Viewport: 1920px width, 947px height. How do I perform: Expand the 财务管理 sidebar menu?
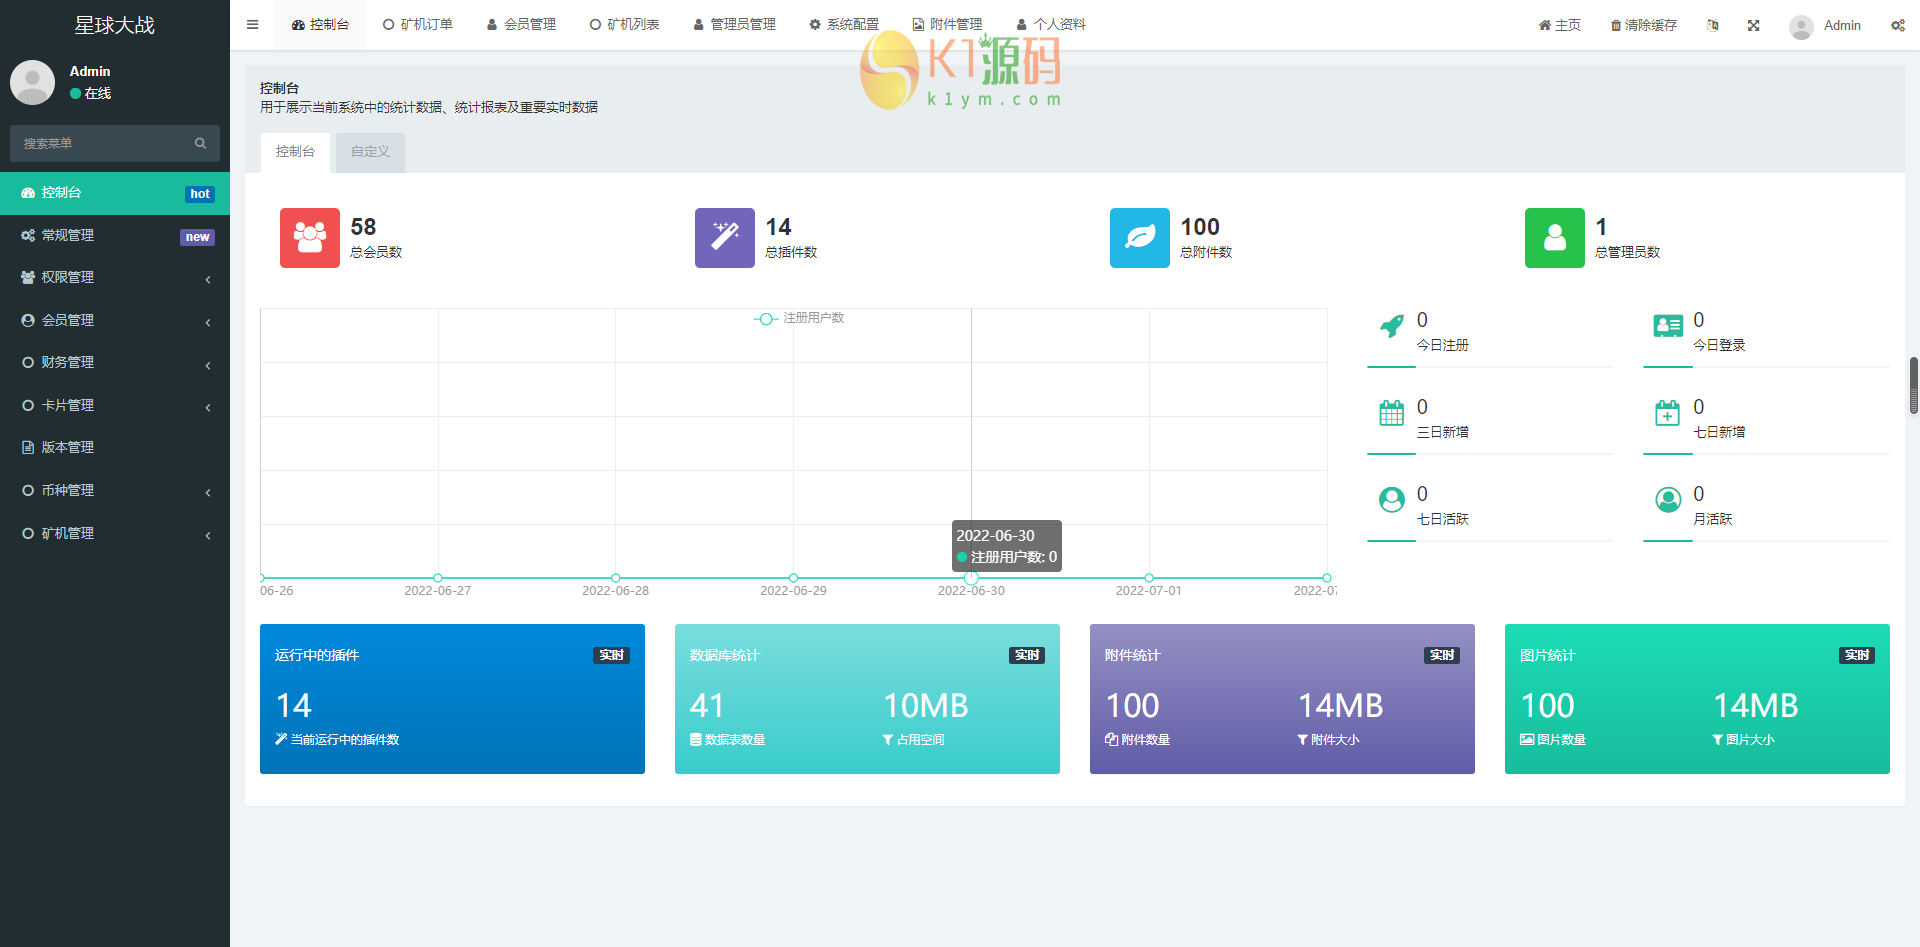coord(114,362)
